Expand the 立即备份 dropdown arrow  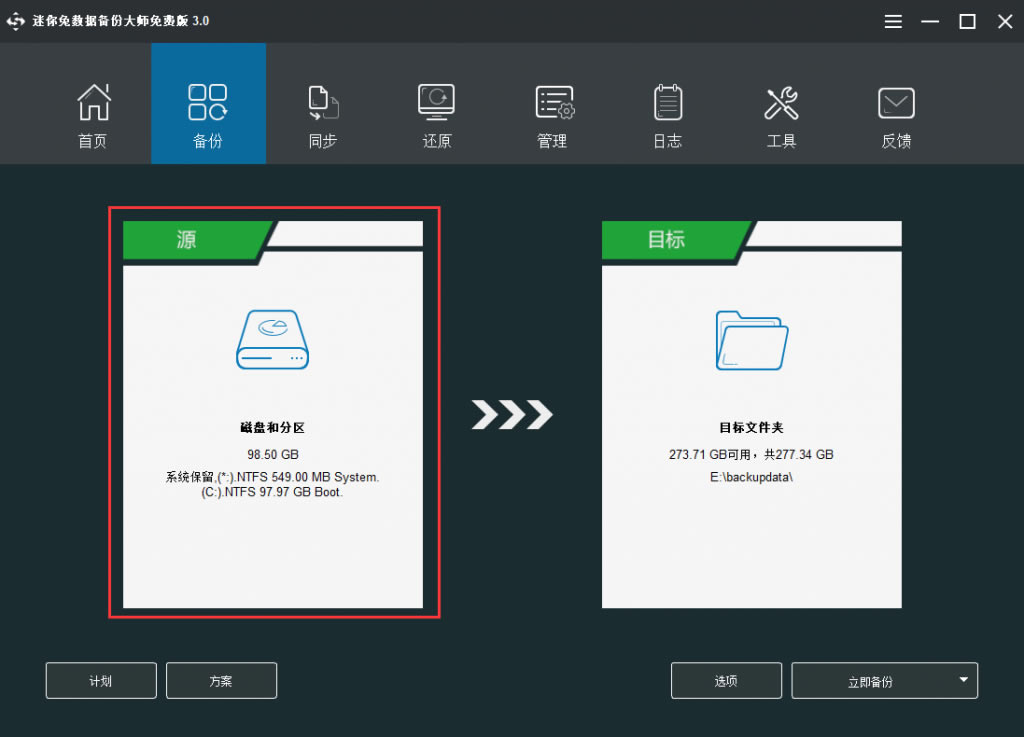click(963, 680)
